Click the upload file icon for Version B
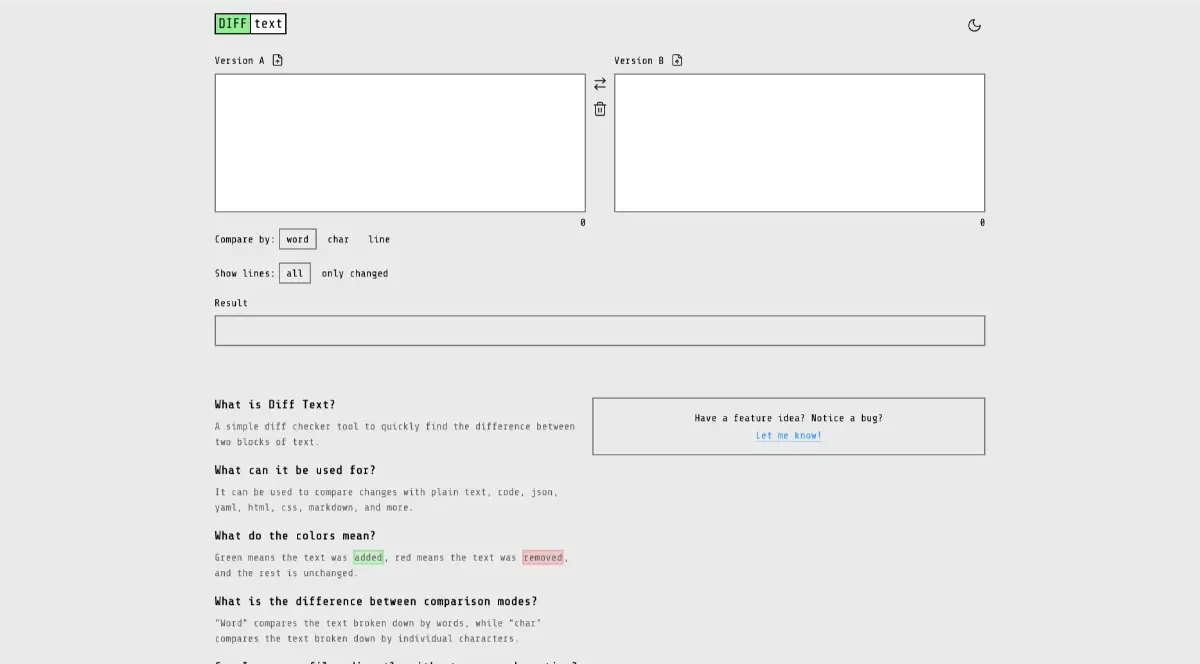The width and height of the screenshot is (1200, 664). [677, 60]
